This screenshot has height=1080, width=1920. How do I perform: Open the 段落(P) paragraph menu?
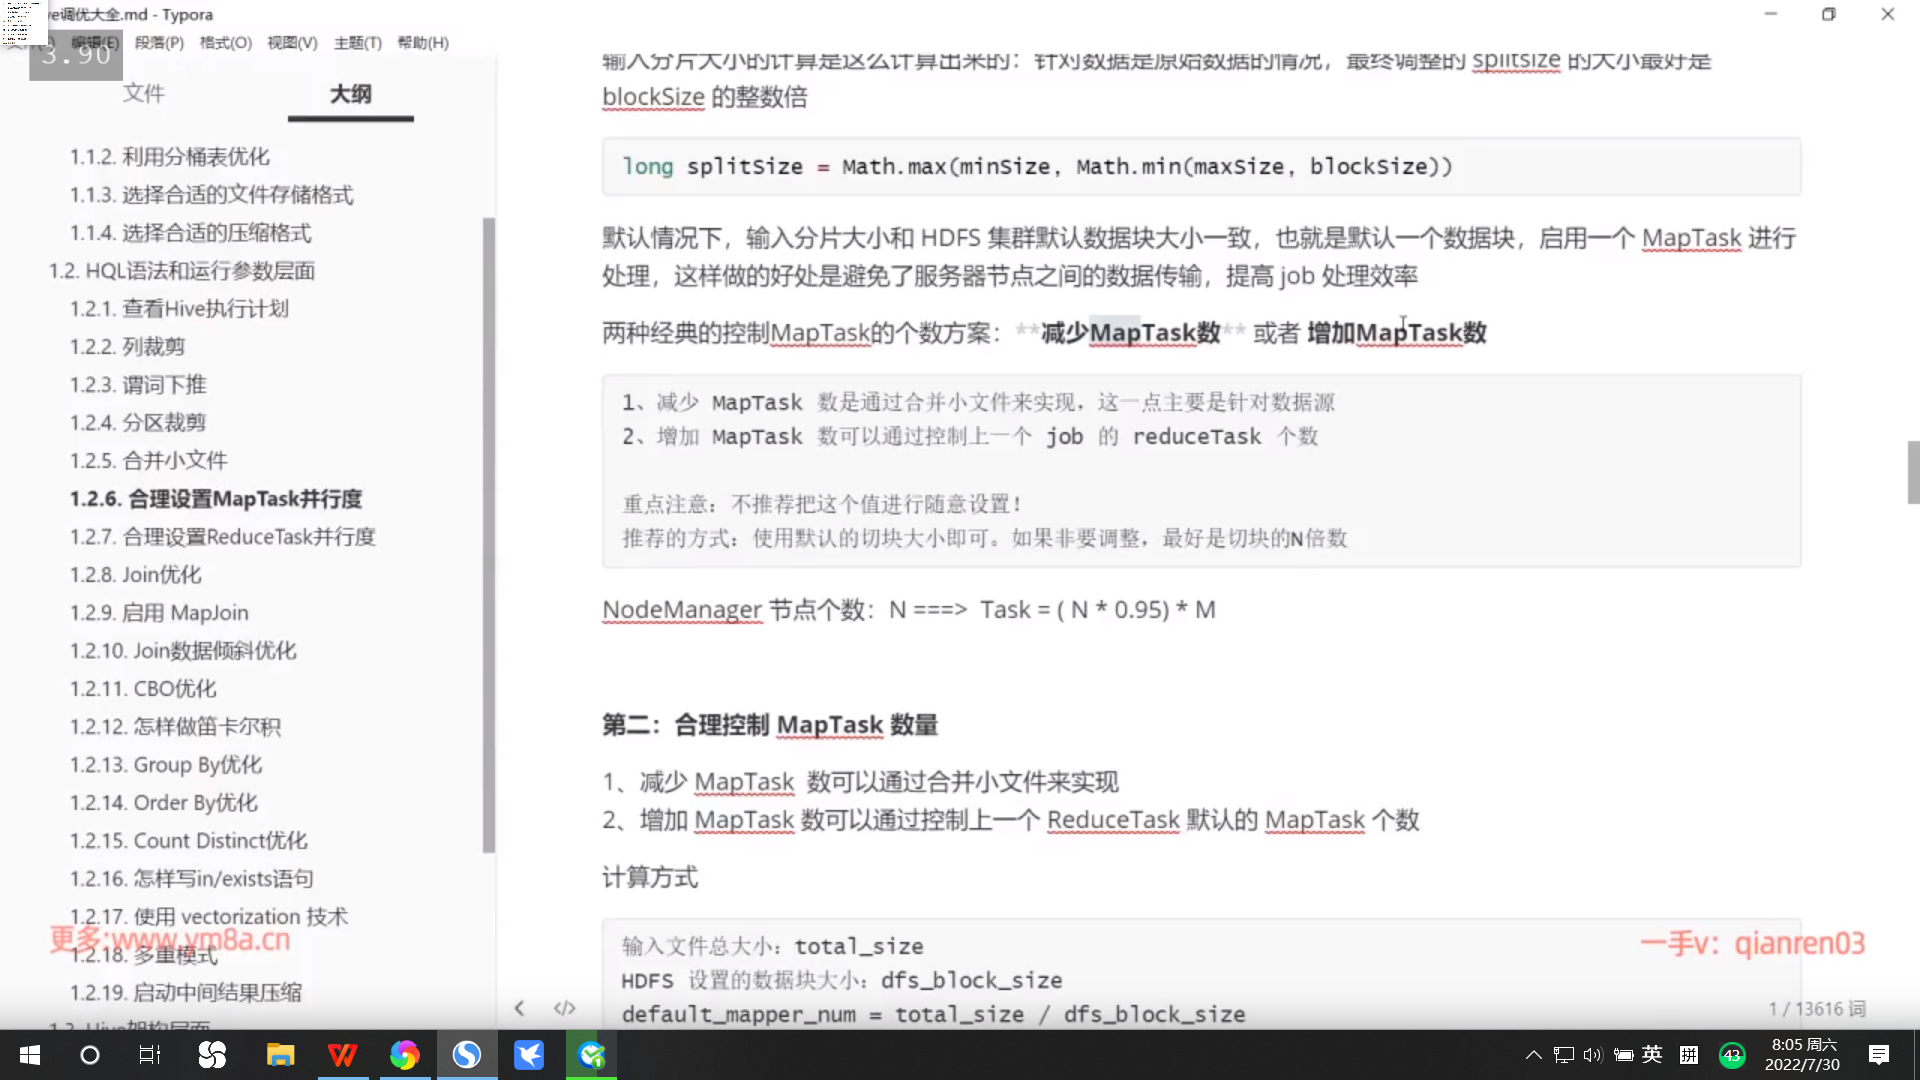(159, 43)
